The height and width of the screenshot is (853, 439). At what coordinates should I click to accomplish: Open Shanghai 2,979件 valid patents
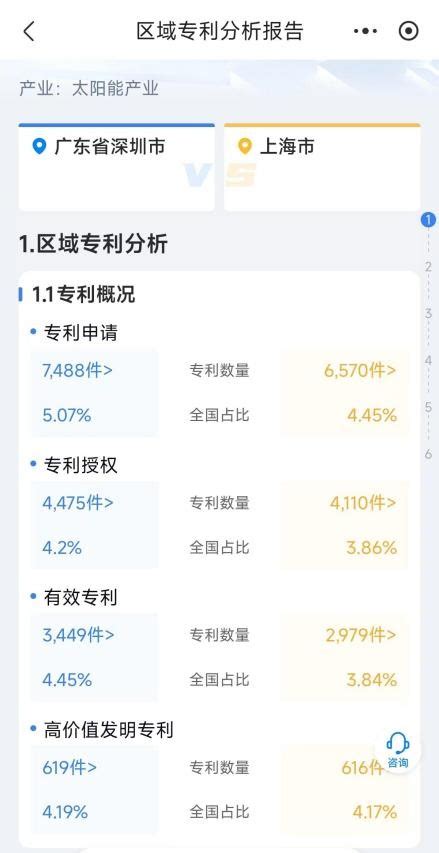(x=361, y=635)
